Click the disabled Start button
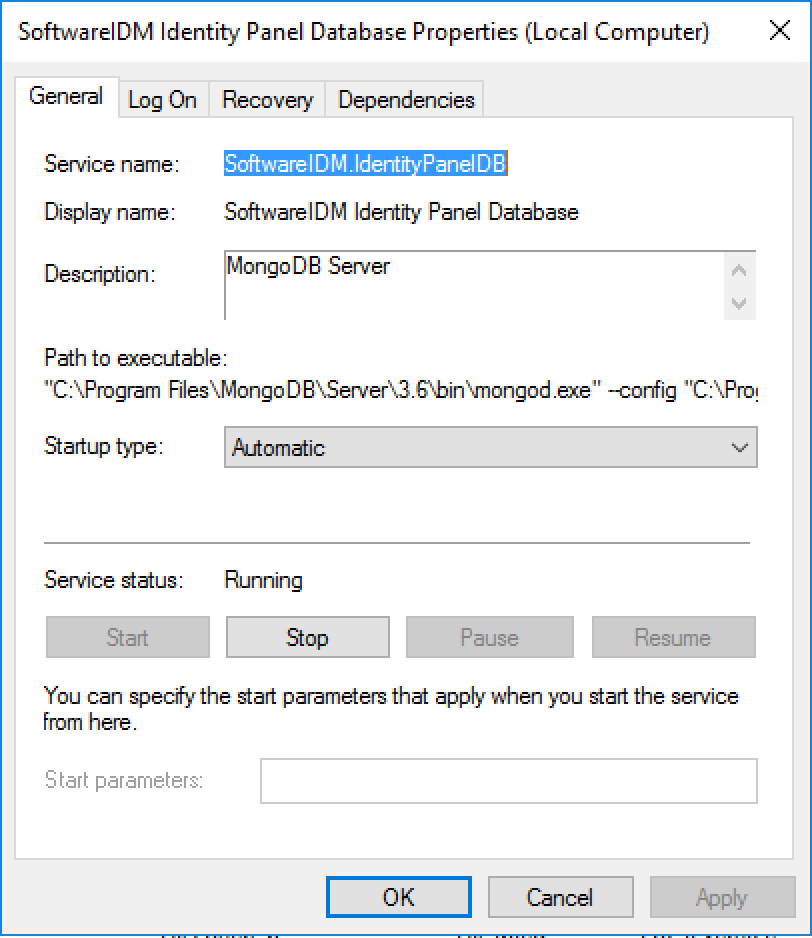Screen dimensions: 812x938 pyautogui.click(x=127, y=638)
